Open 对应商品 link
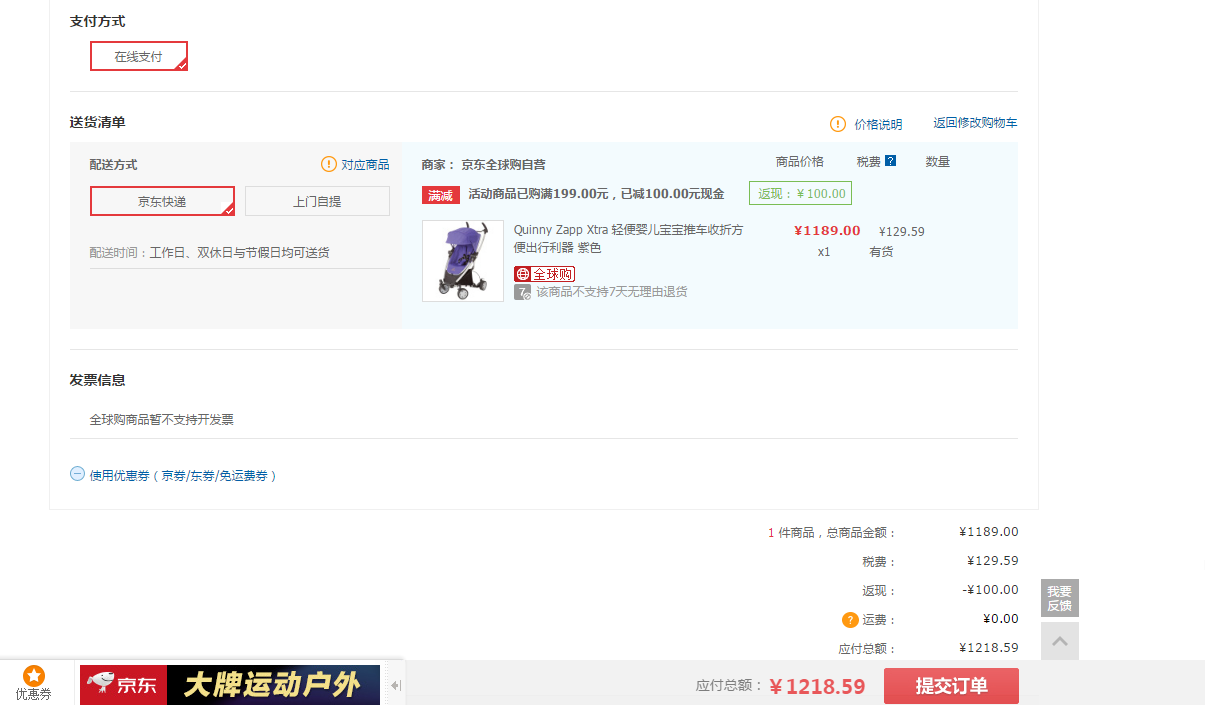Screen dimensions: 1205x705 pyautogui.click(x=365, y=164)
